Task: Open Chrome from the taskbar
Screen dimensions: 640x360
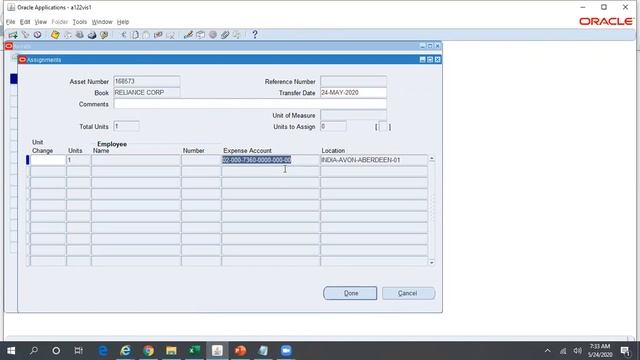Action: (x=149, y=351)
